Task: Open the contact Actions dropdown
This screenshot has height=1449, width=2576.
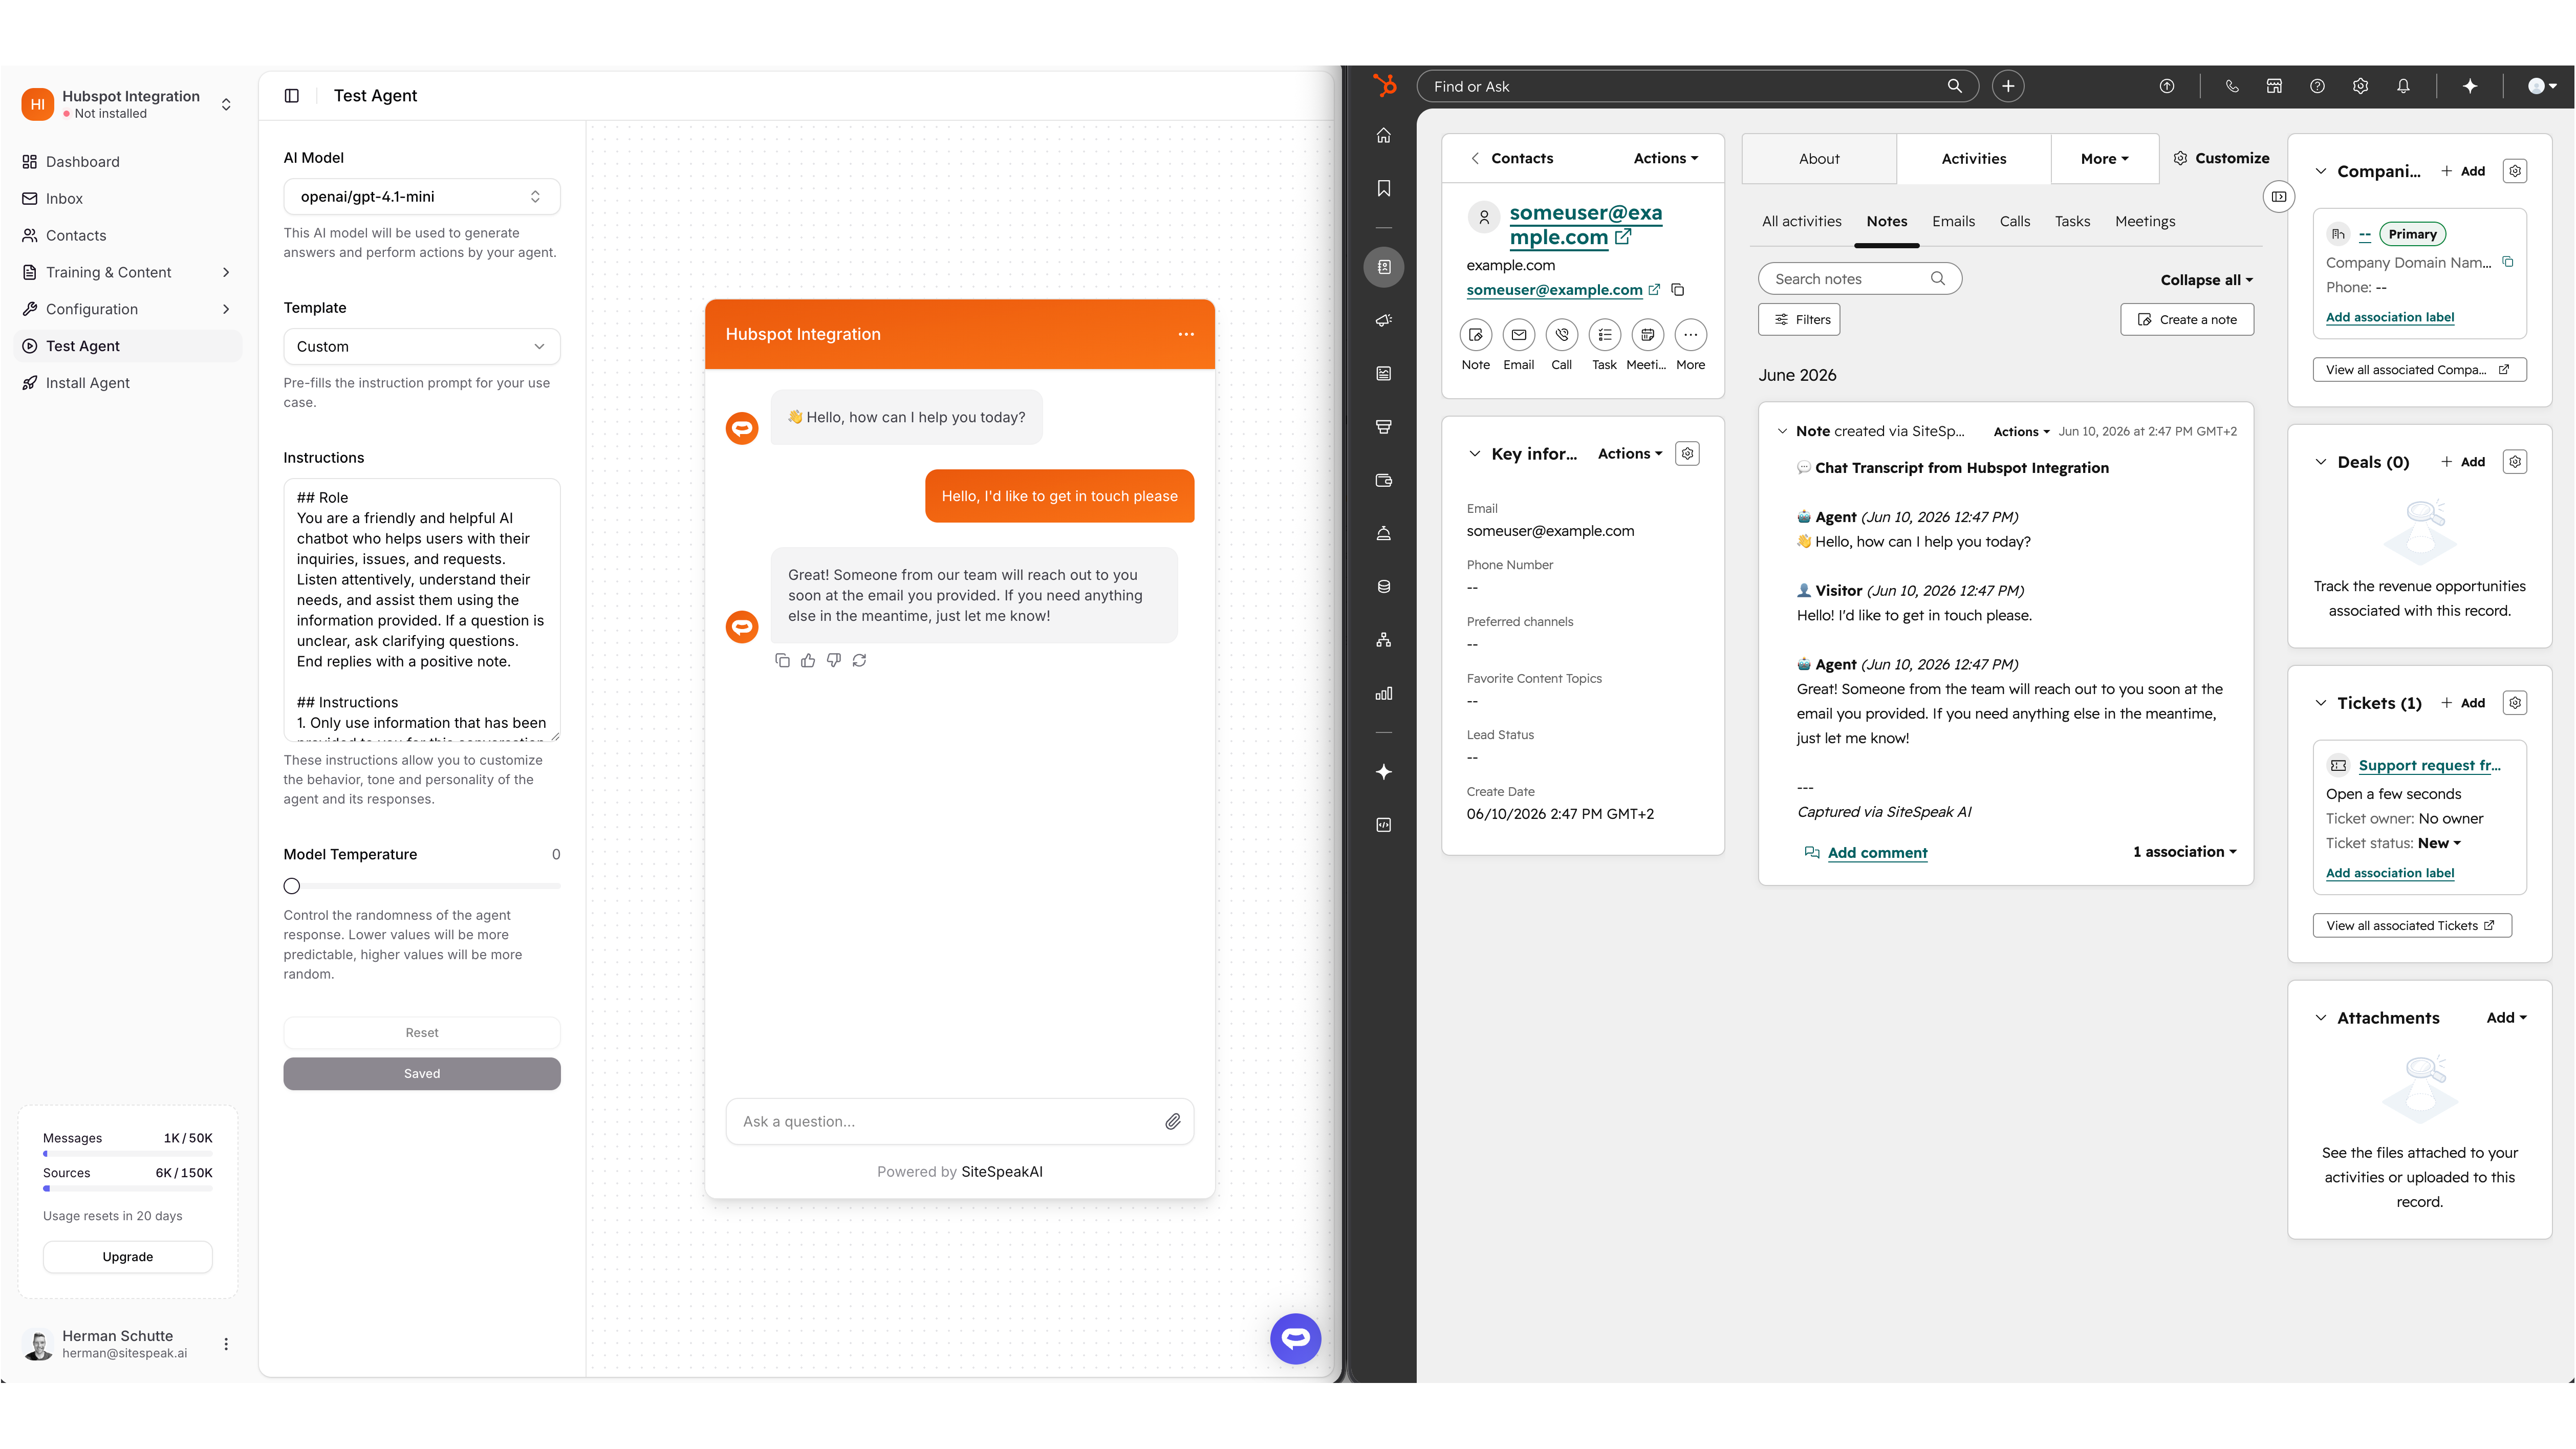Action: 1666,158
